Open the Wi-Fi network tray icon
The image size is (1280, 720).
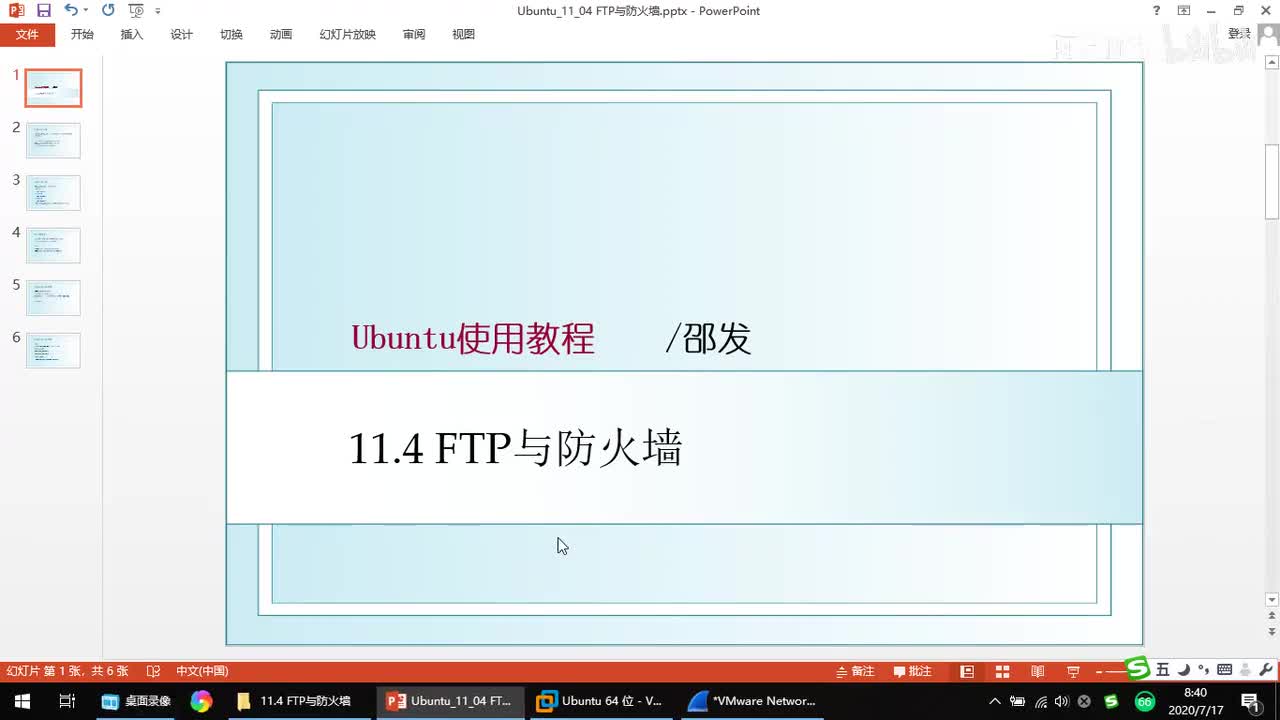(1040, 701)
